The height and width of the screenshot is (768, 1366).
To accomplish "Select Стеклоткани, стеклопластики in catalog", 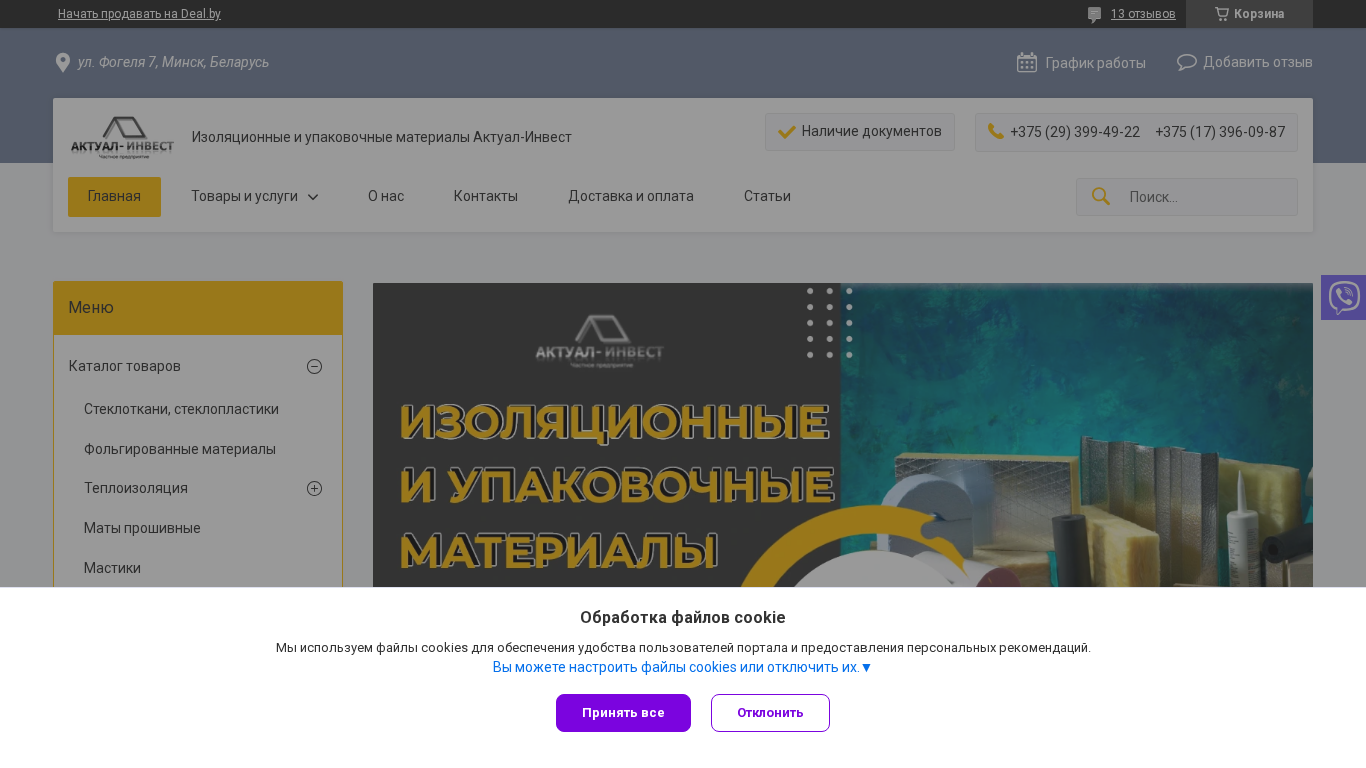I will coord(181,409).
